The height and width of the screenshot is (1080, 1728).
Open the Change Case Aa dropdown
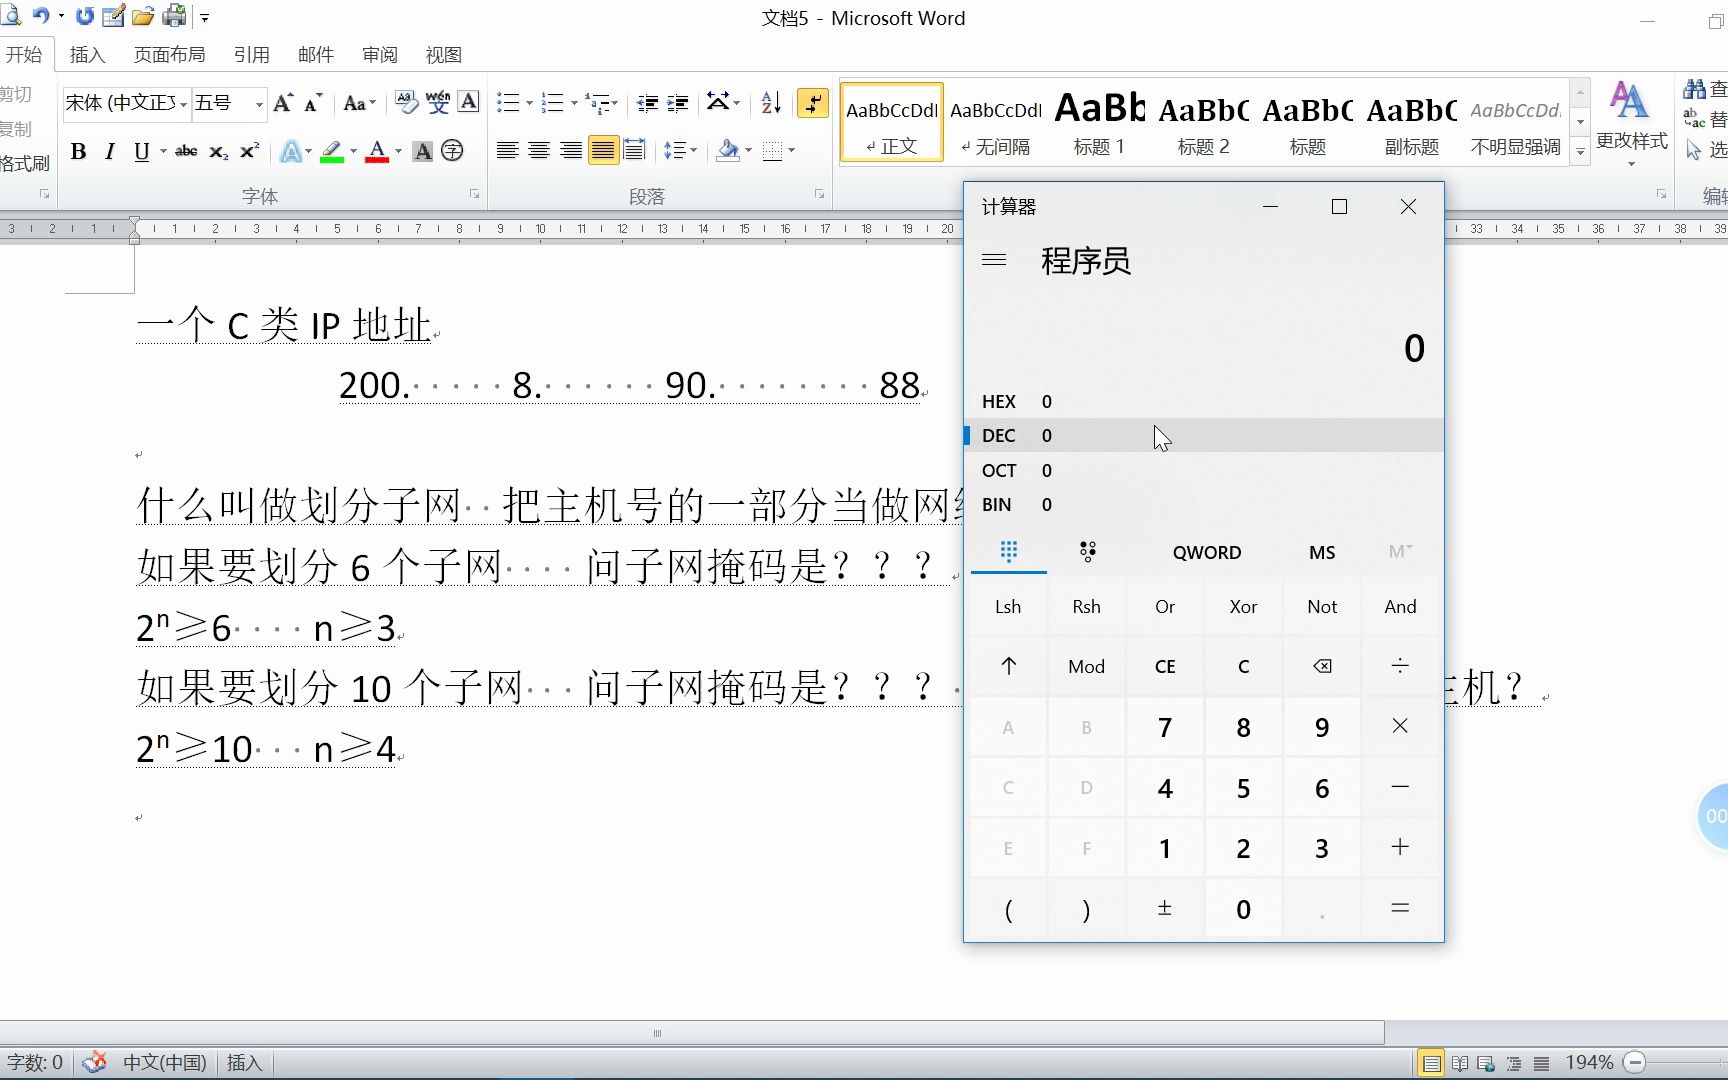pyautogui.click(x=360, y=103)
